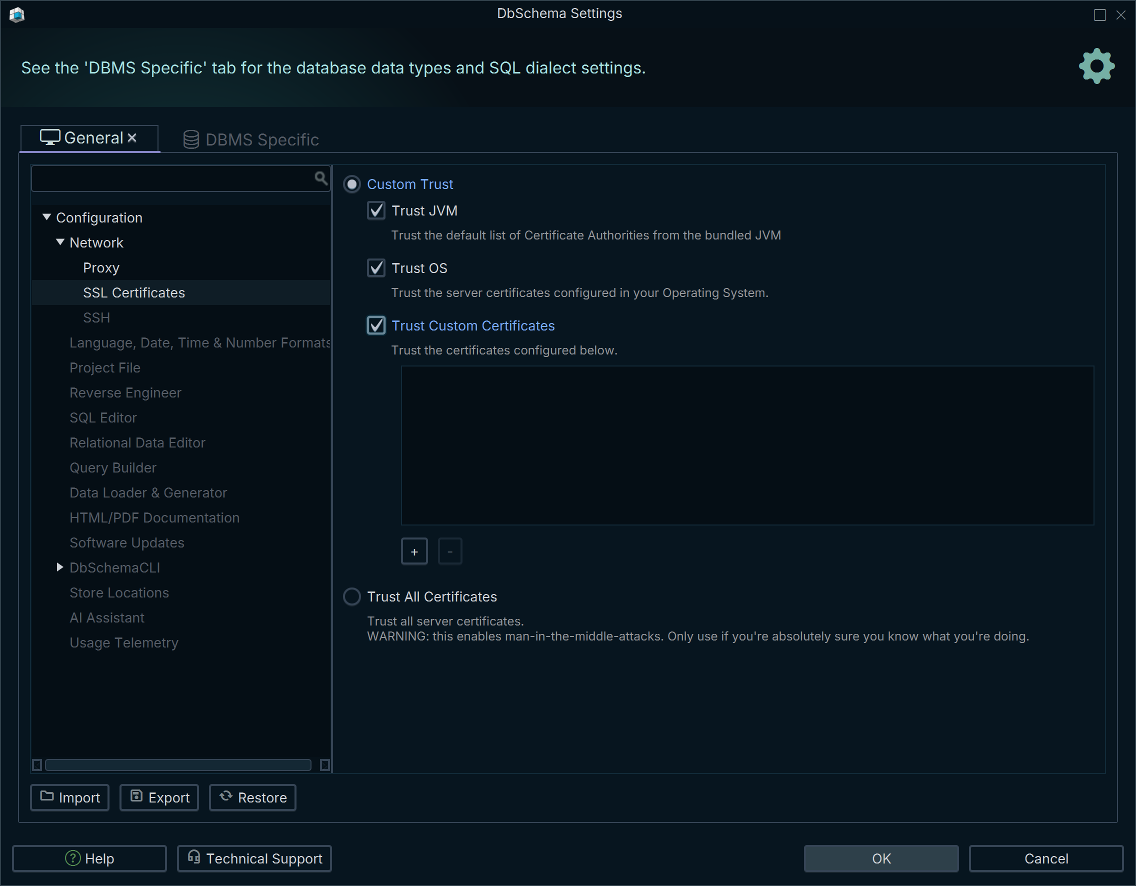Click the save icon on Export button
The image size is (1136, 886).
tap(136, 796)
